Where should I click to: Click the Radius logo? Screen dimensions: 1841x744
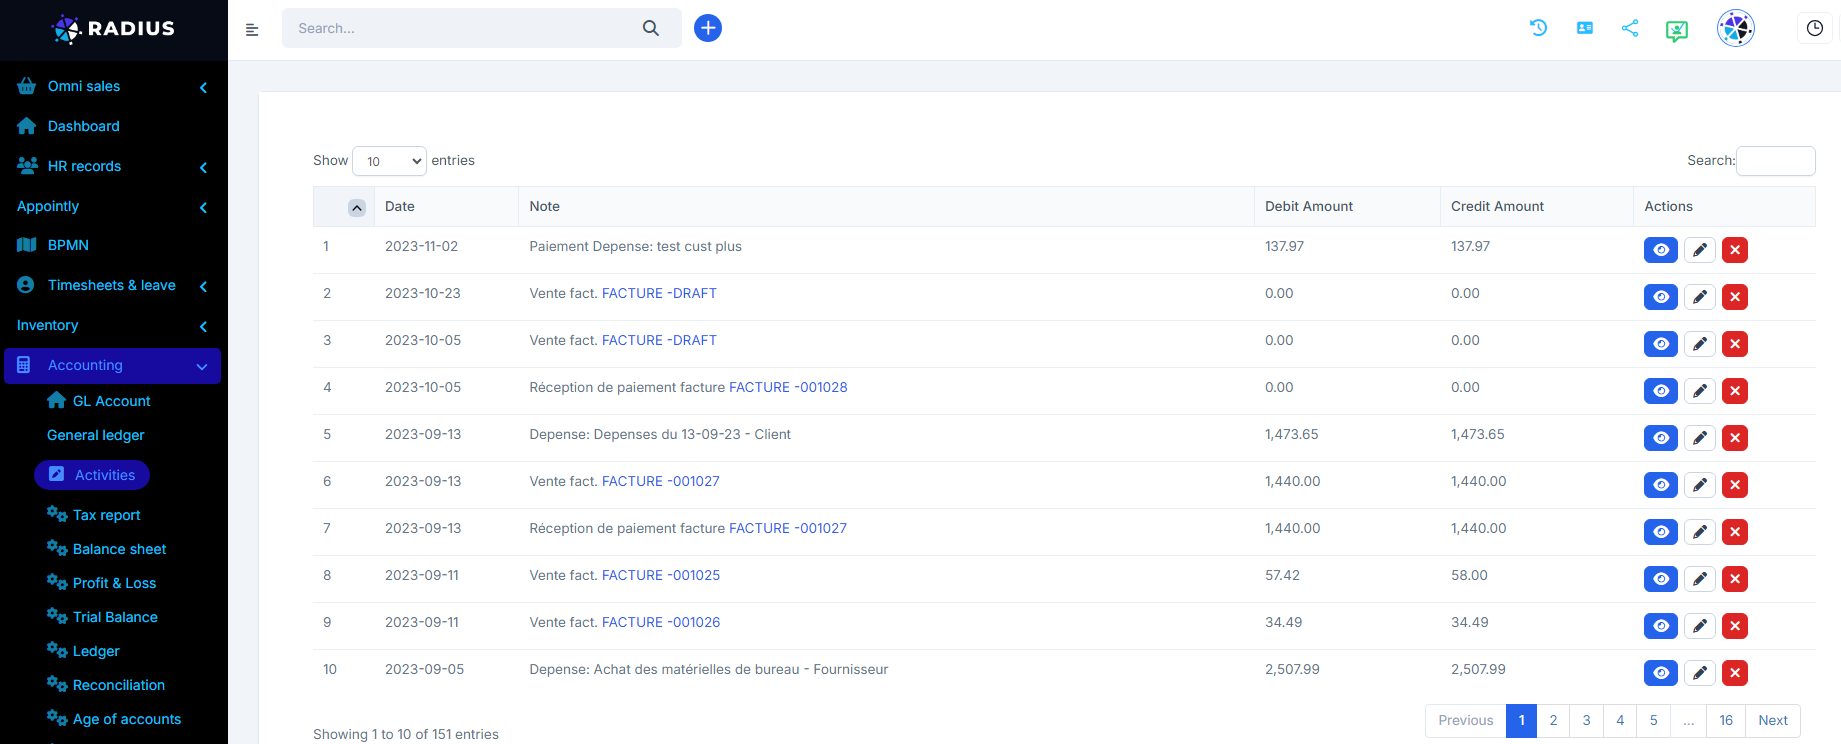[x=113, y=29]
